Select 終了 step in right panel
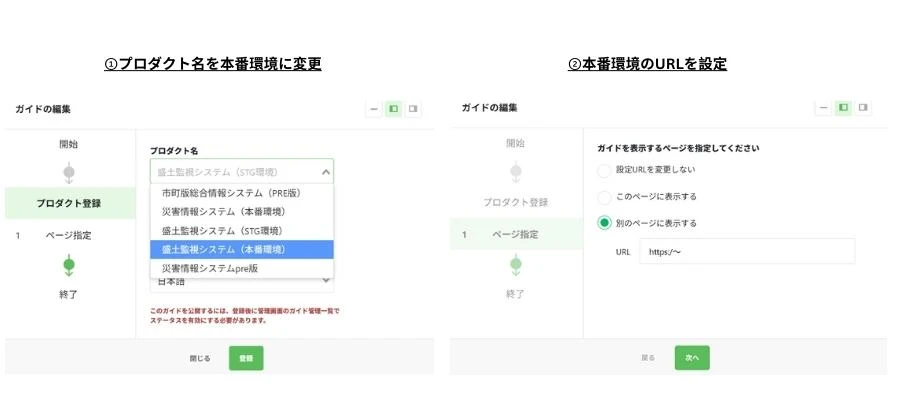The image size is (900, 400). [x=515, y=294]
